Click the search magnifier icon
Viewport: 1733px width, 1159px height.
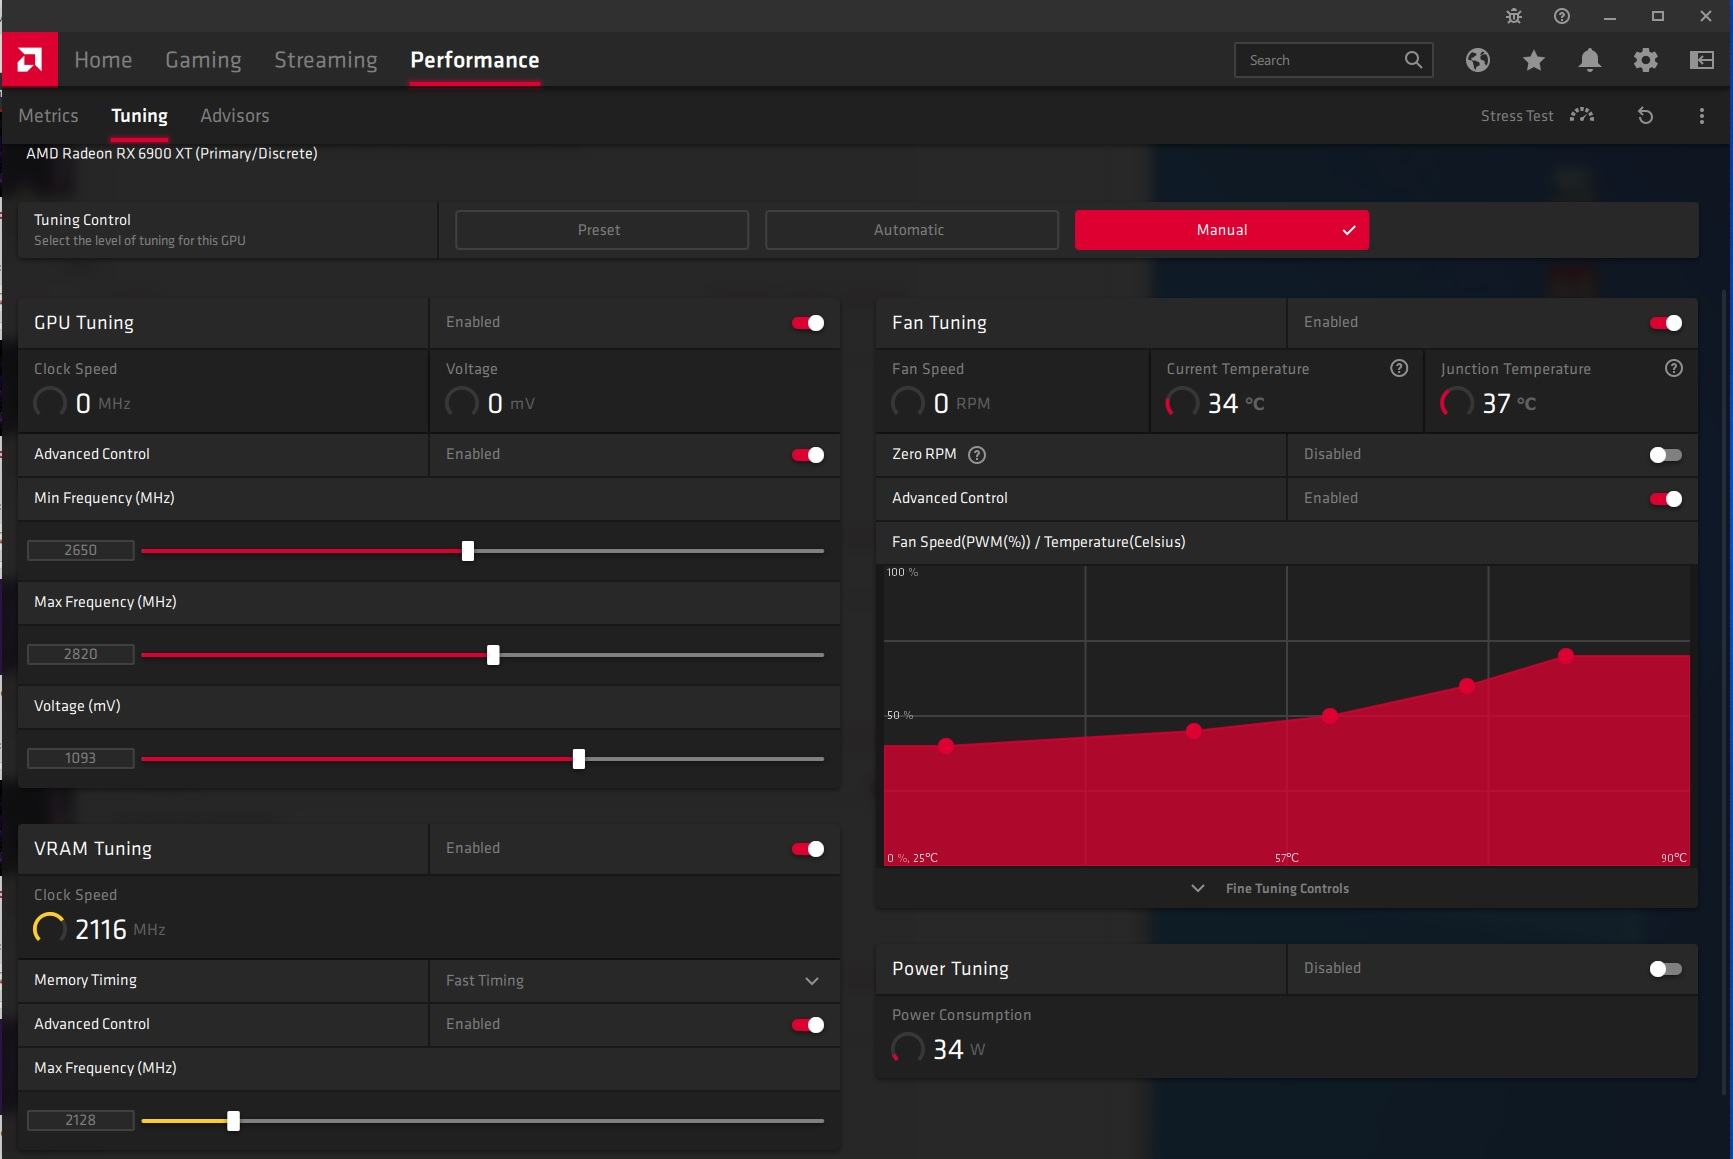pyautogui.click(x=1413, y=60)
